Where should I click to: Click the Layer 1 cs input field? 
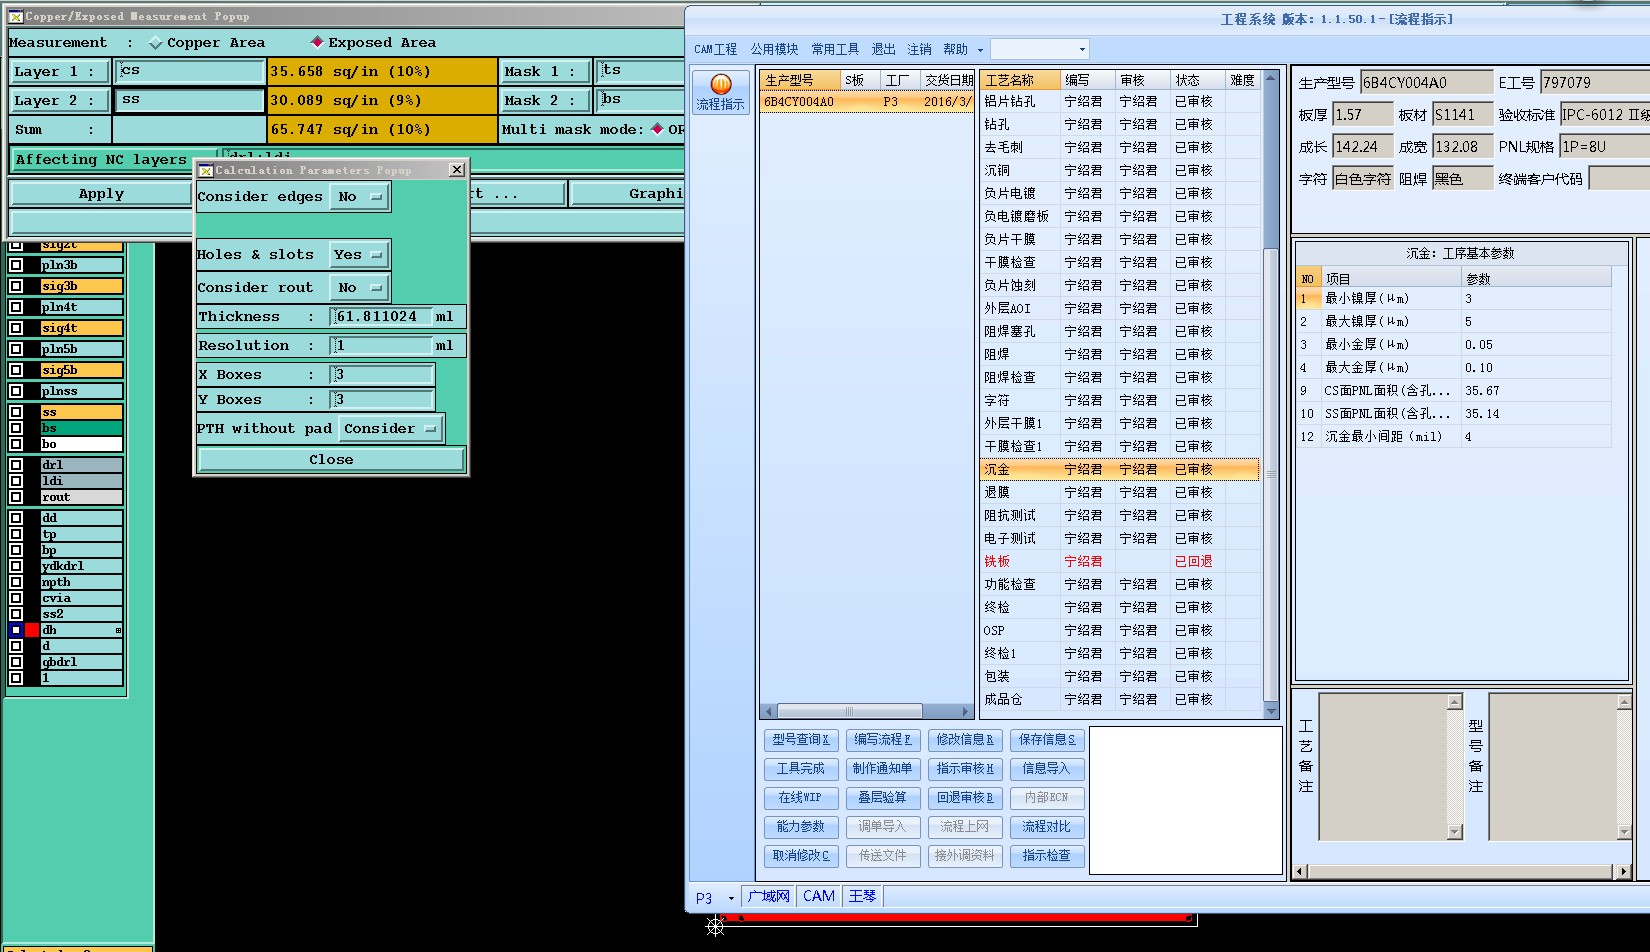coord(190,71)
